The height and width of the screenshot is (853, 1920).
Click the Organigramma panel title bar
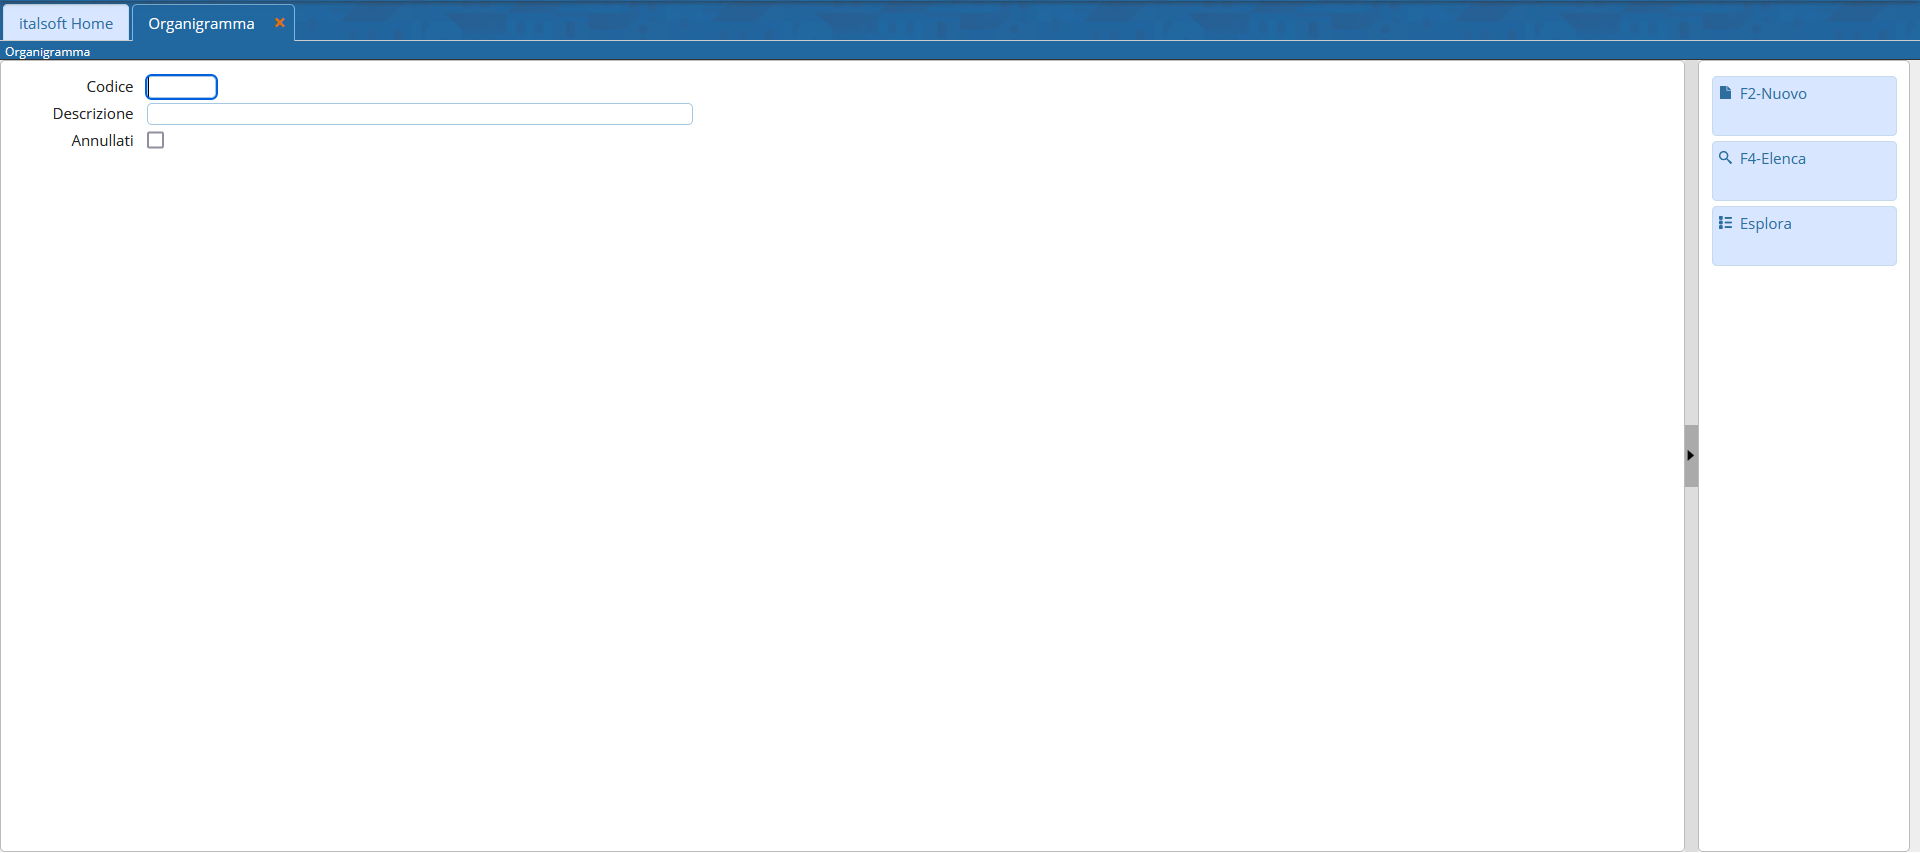960,52
